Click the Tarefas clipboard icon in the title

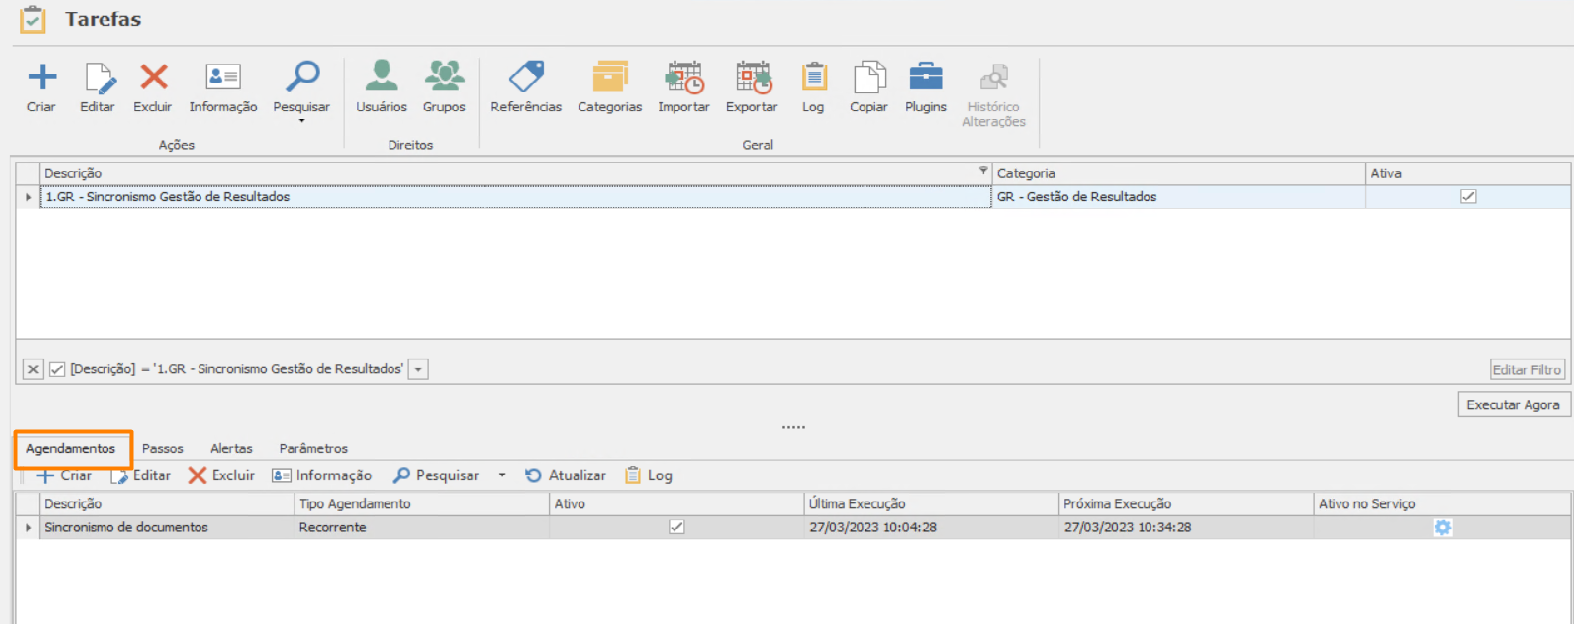point(33,19)
